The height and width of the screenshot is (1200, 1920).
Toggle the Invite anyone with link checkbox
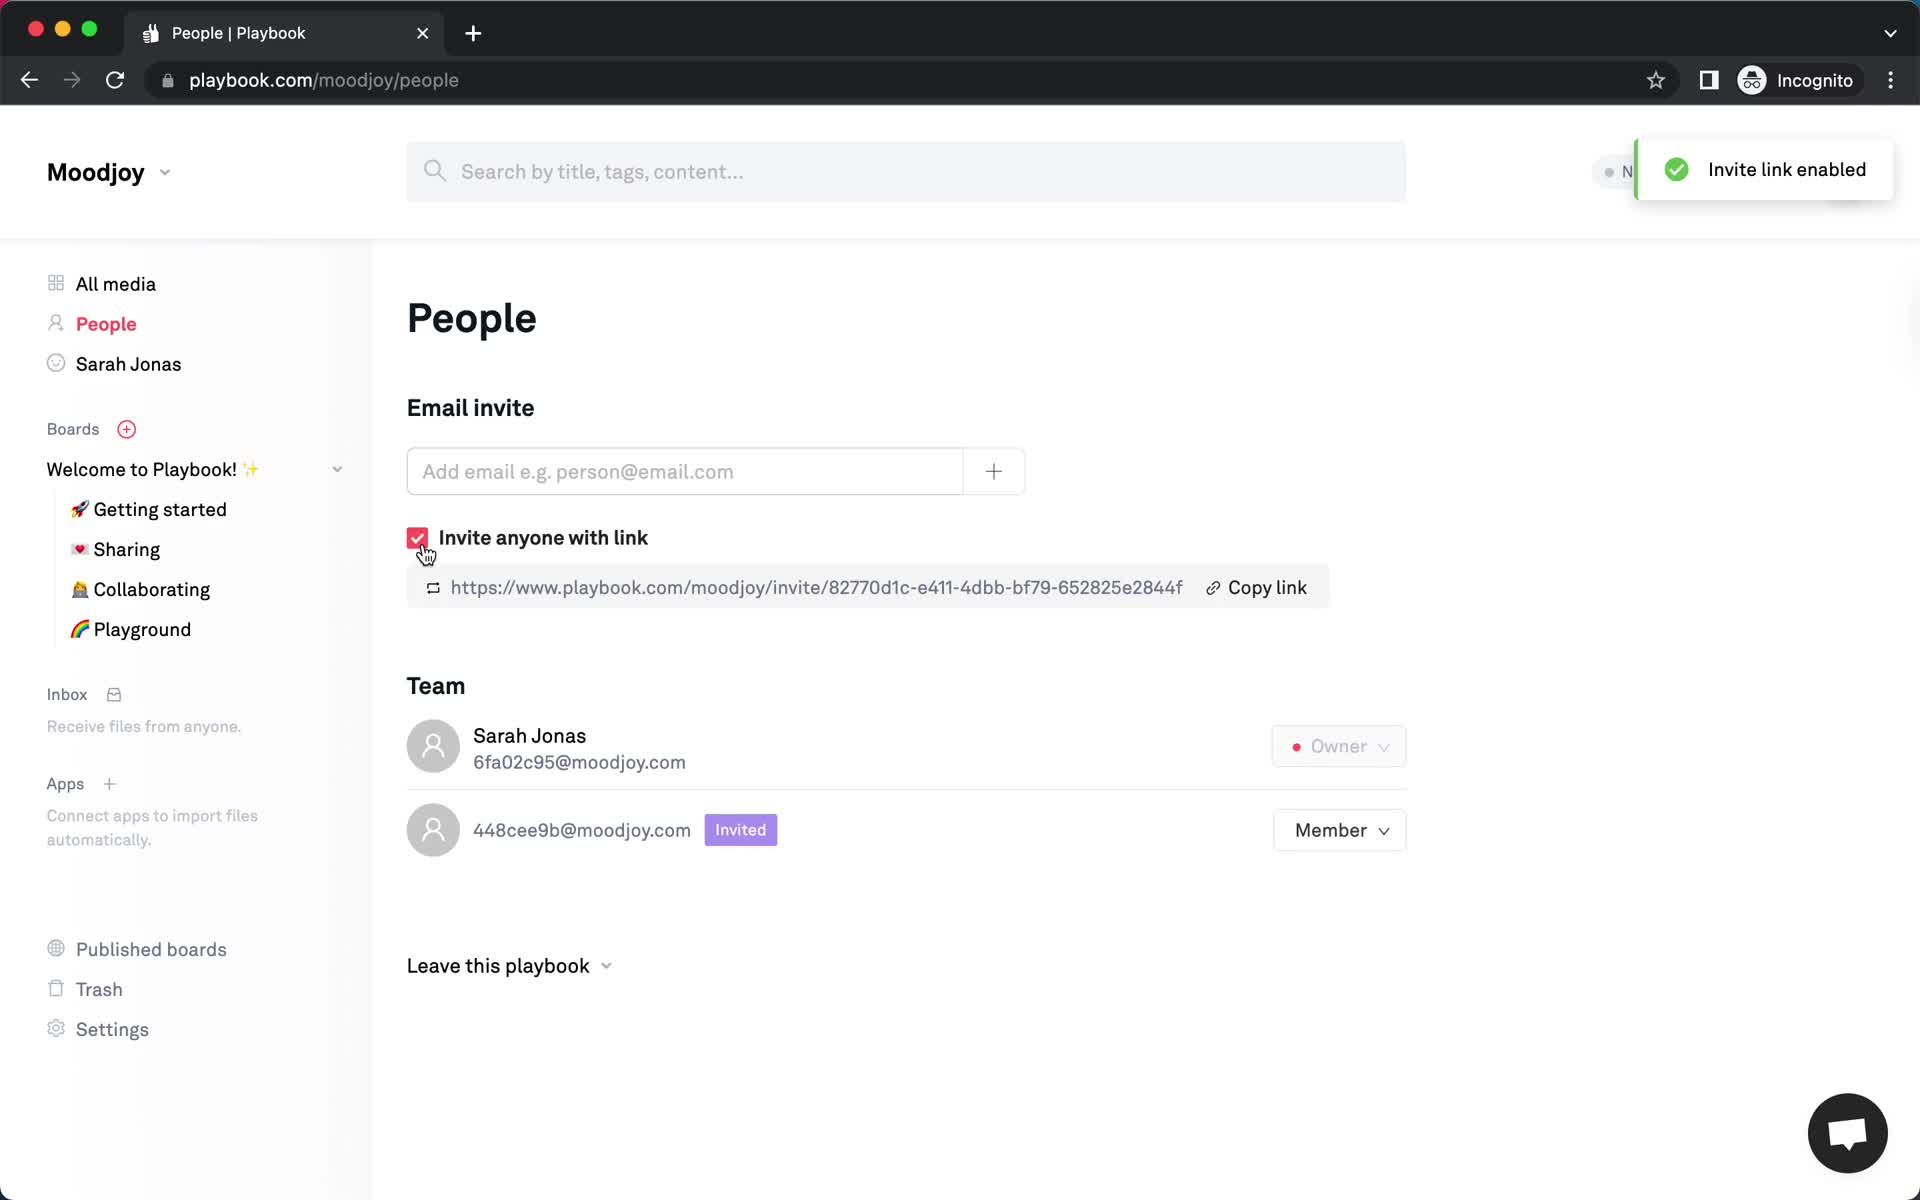pyautogui.click(x=417, y=538)
